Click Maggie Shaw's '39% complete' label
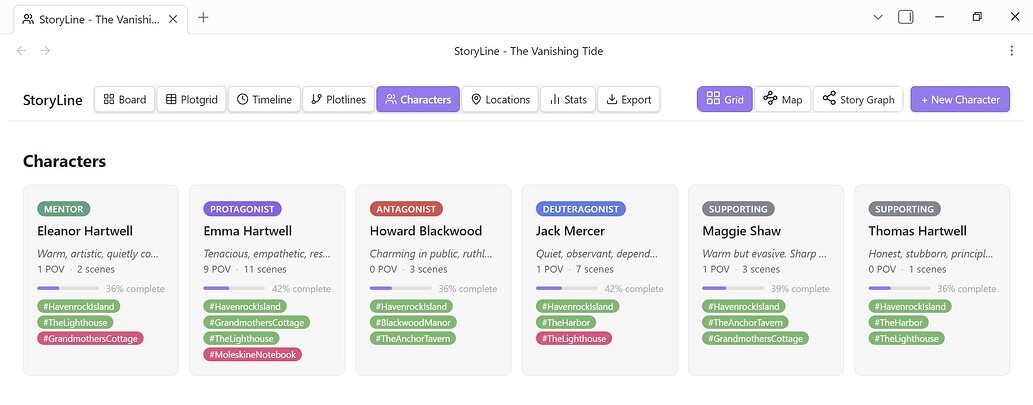 (x=800, y=289)
